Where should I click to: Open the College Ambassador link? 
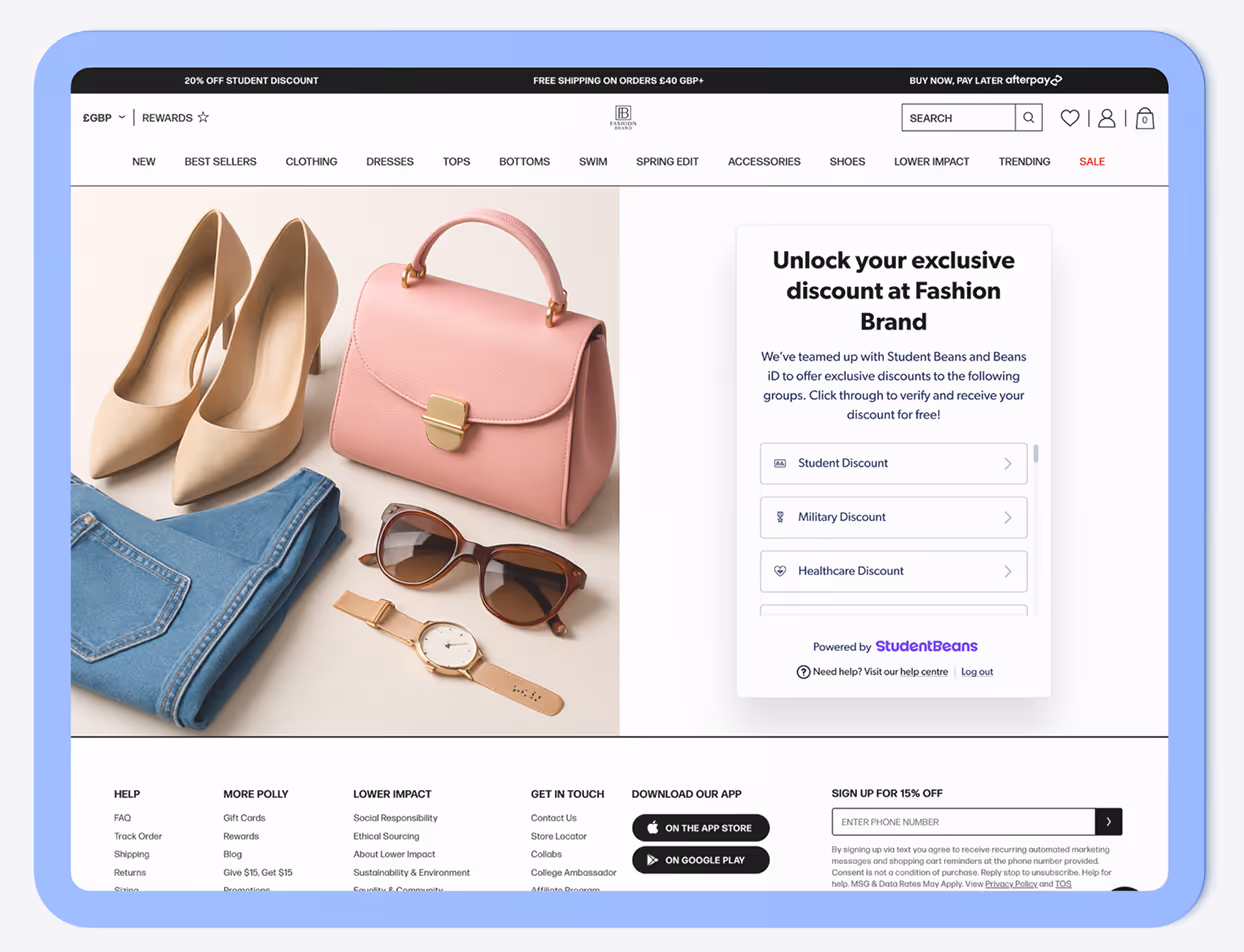click(x=574, y=873)
